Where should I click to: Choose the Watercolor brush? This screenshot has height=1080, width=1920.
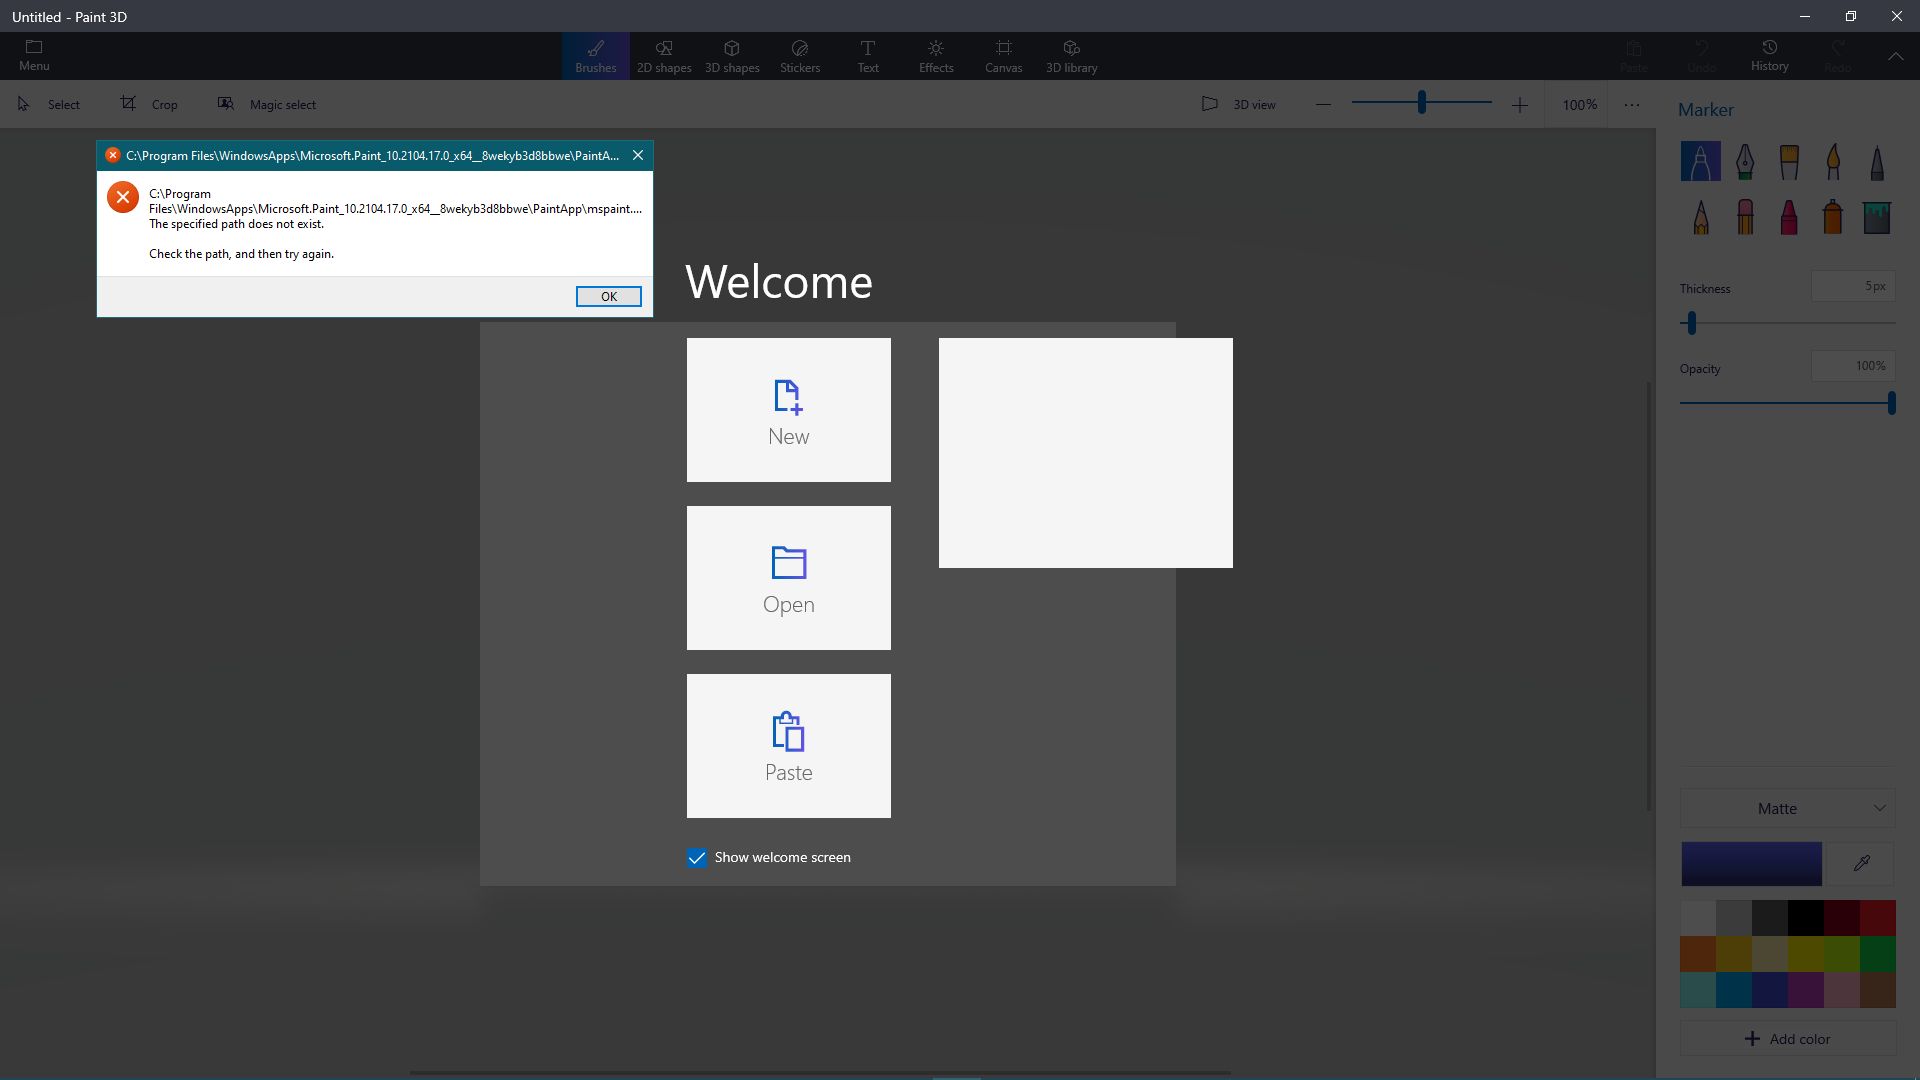point(1833,161)
